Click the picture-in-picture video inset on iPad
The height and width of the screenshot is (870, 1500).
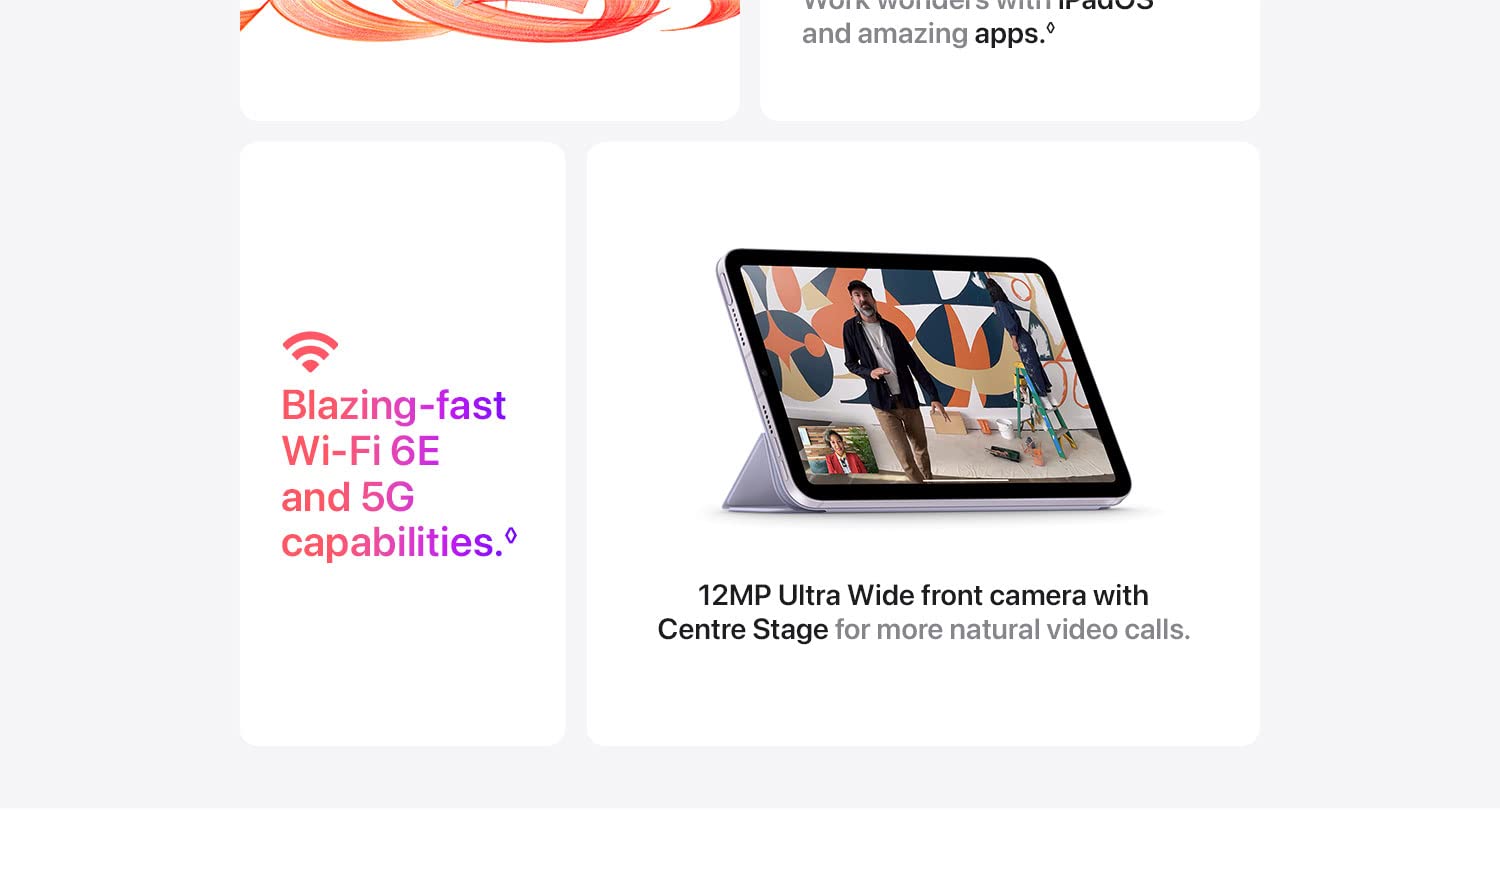[838, 449]
